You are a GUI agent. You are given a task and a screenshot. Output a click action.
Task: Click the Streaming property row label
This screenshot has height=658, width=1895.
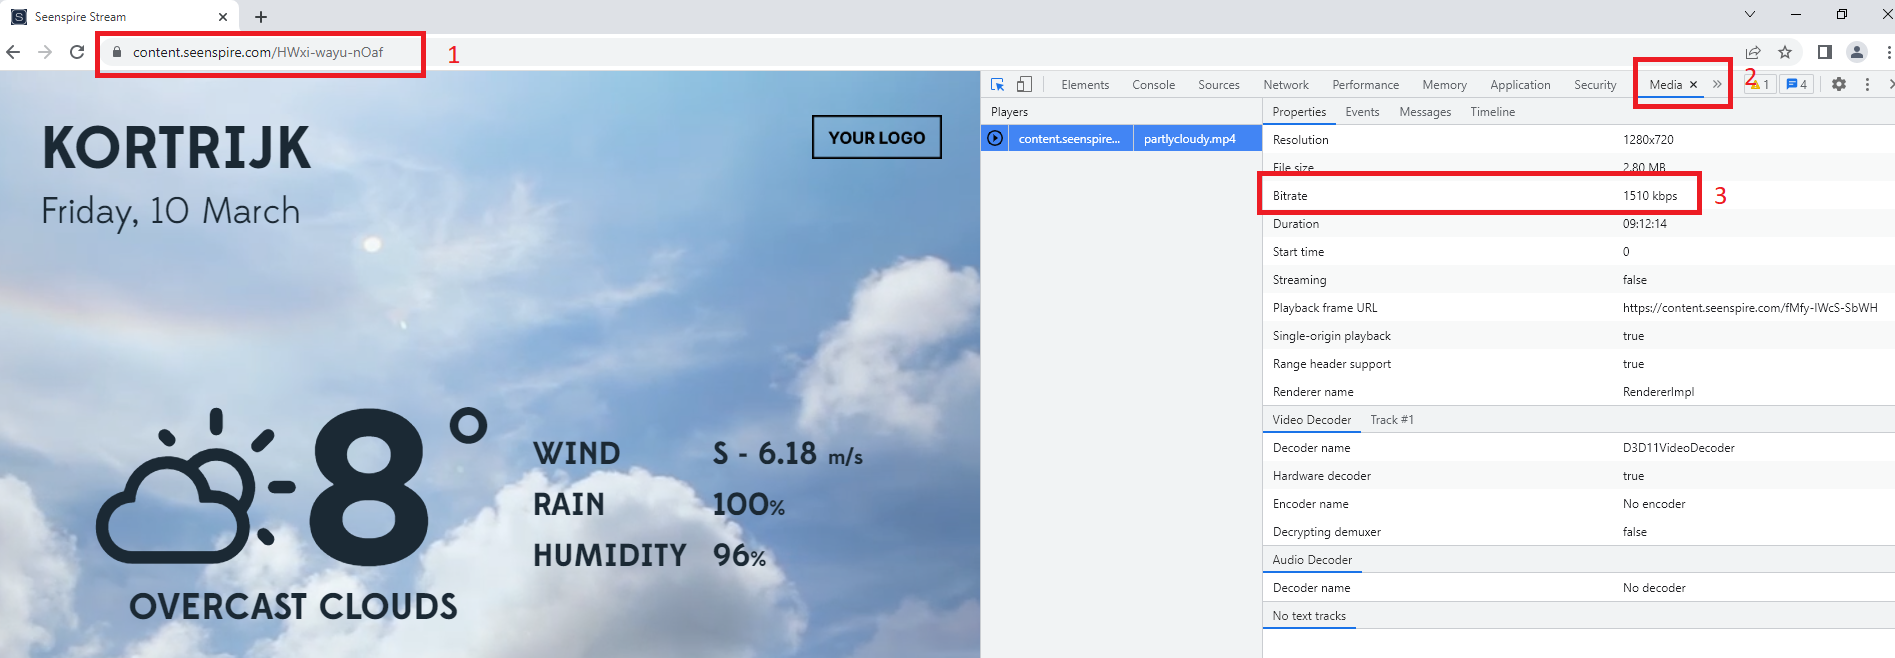(1299, 280)
